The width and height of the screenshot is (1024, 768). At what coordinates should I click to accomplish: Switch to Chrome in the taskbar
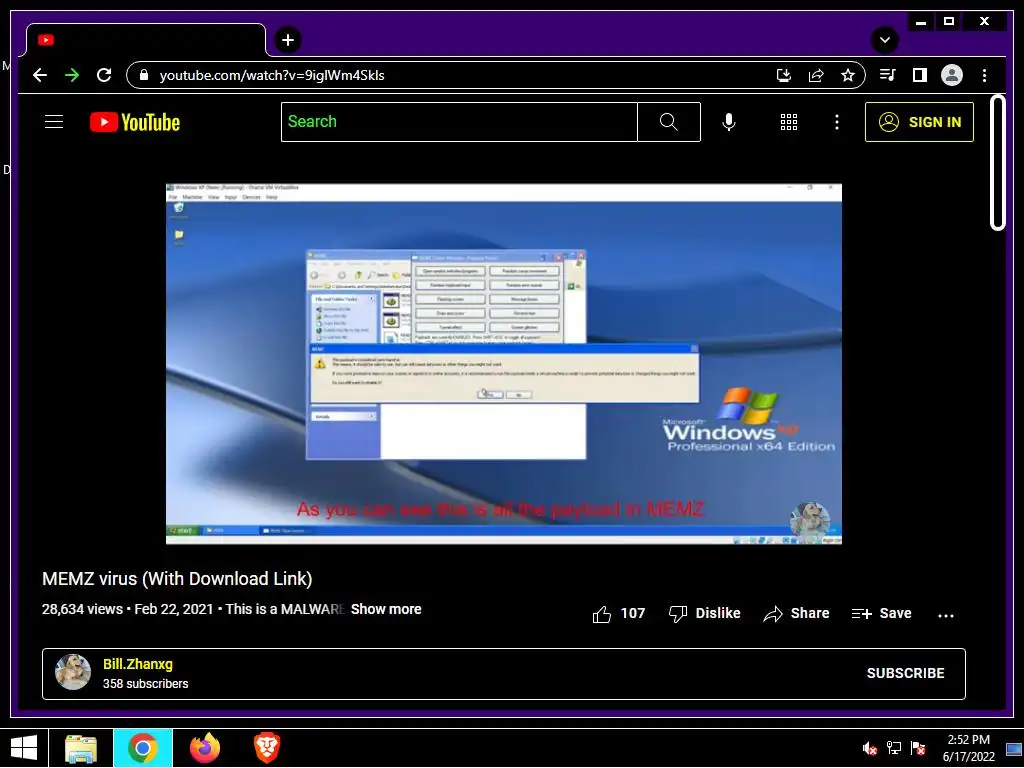tap(143, 748)
